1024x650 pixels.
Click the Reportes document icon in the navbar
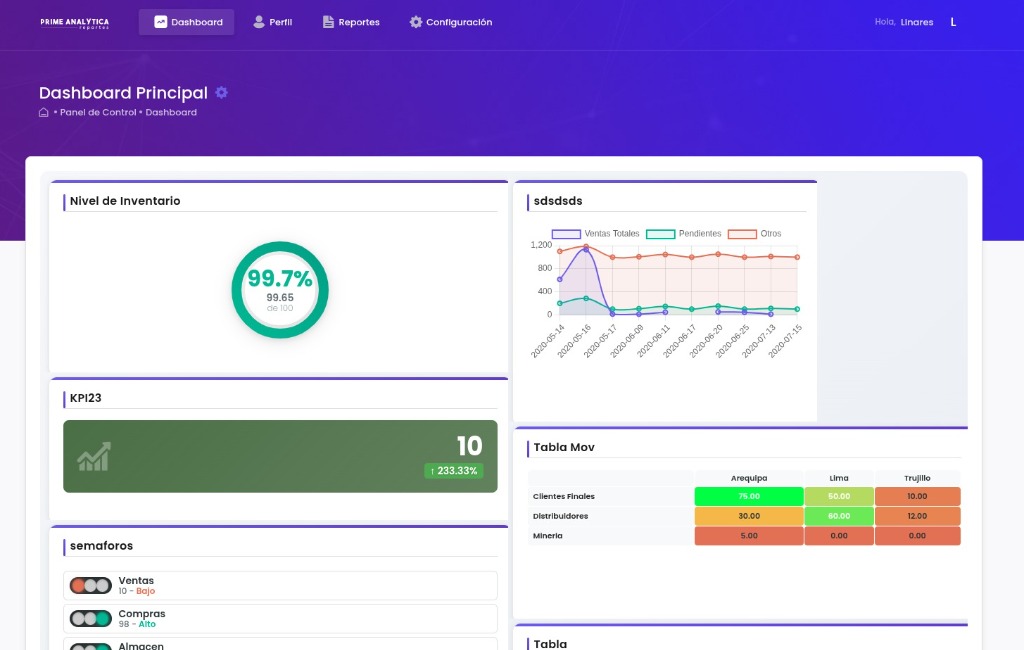pyautogui.click(x=326, y=20)
